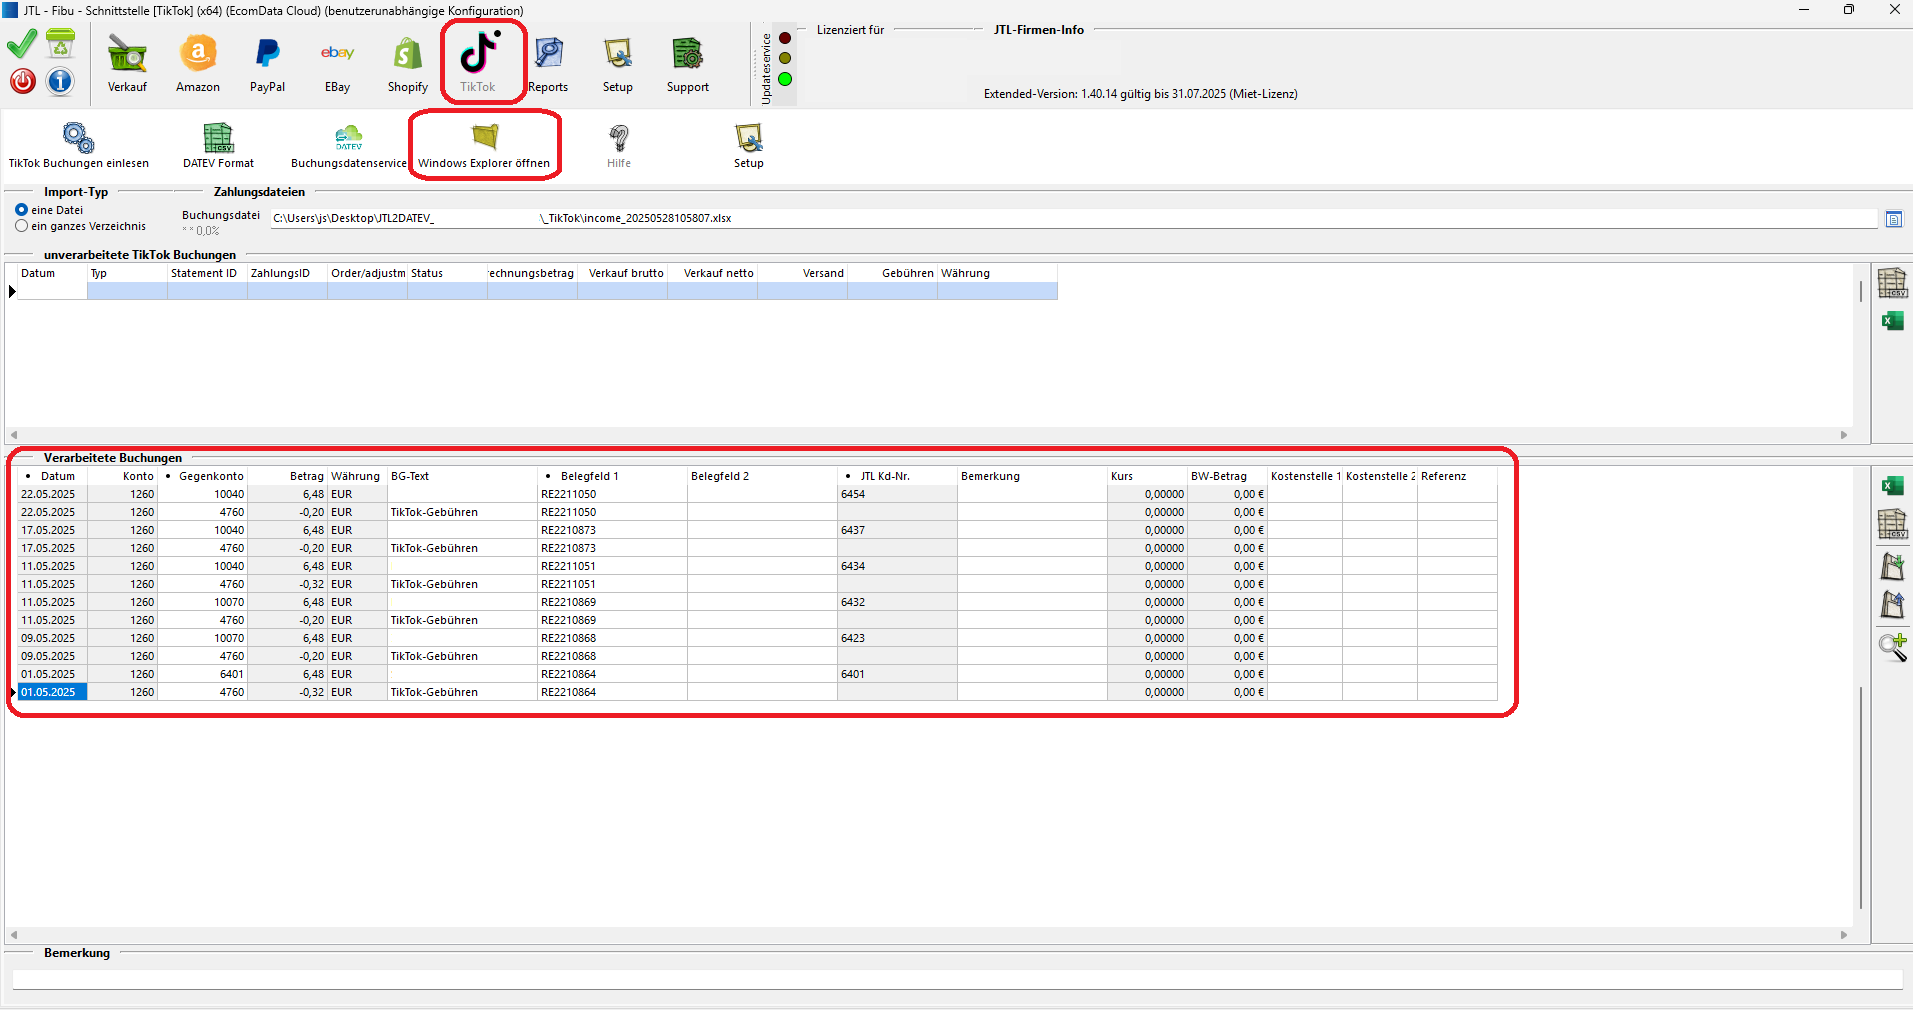The image size is (1913, 1010).
Task: Click magnifier with plus icon
Action: [x=1892, y=647]
